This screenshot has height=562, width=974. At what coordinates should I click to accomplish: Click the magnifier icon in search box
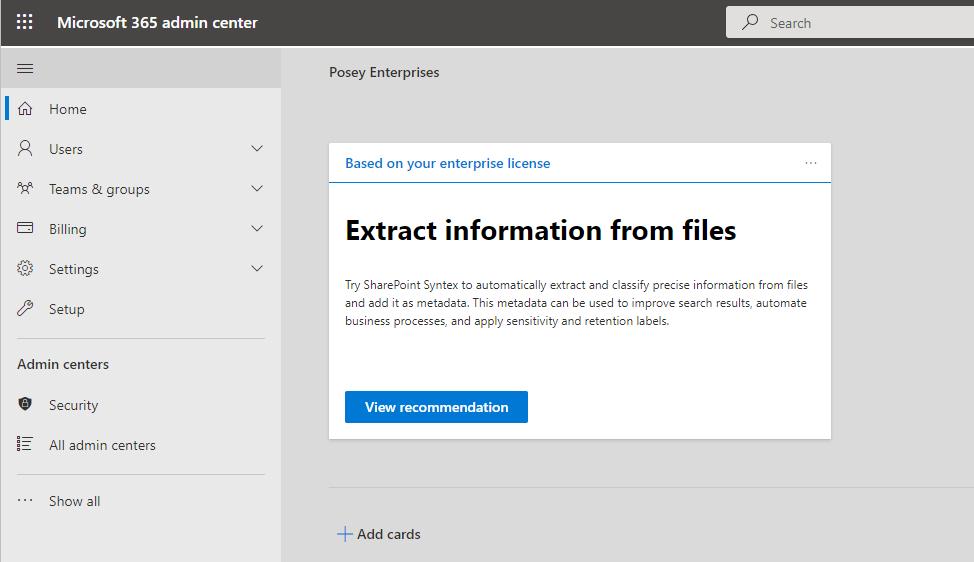click(750, 22)
